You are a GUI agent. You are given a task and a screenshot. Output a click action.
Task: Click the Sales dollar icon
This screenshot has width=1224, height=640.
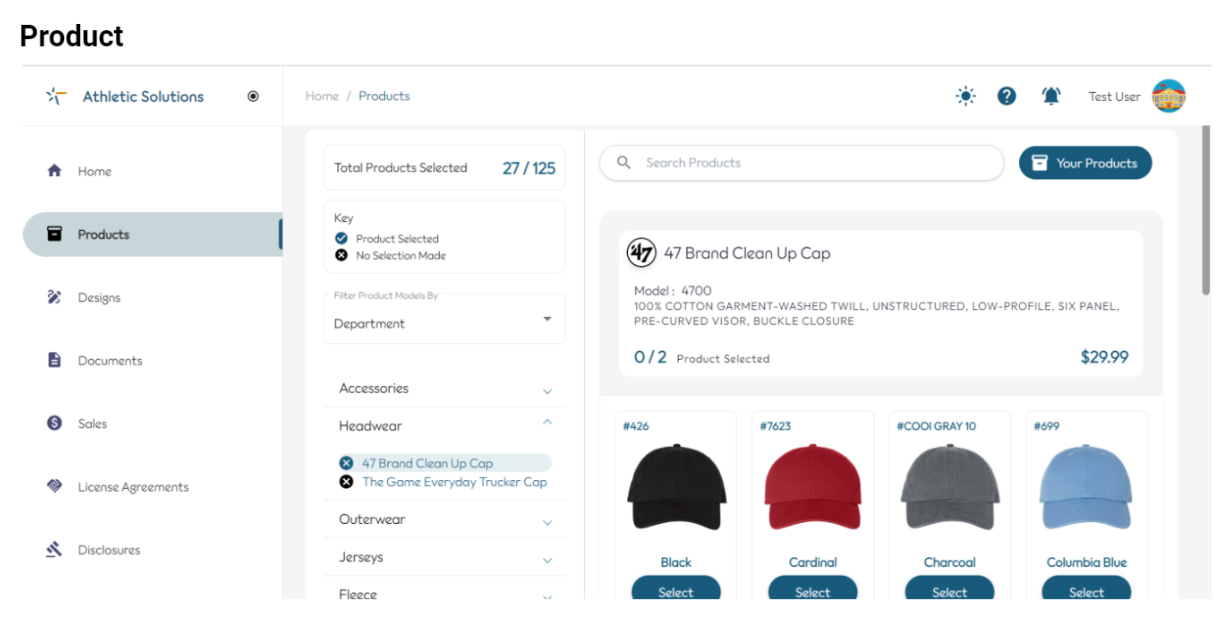[x=55, y=423]
